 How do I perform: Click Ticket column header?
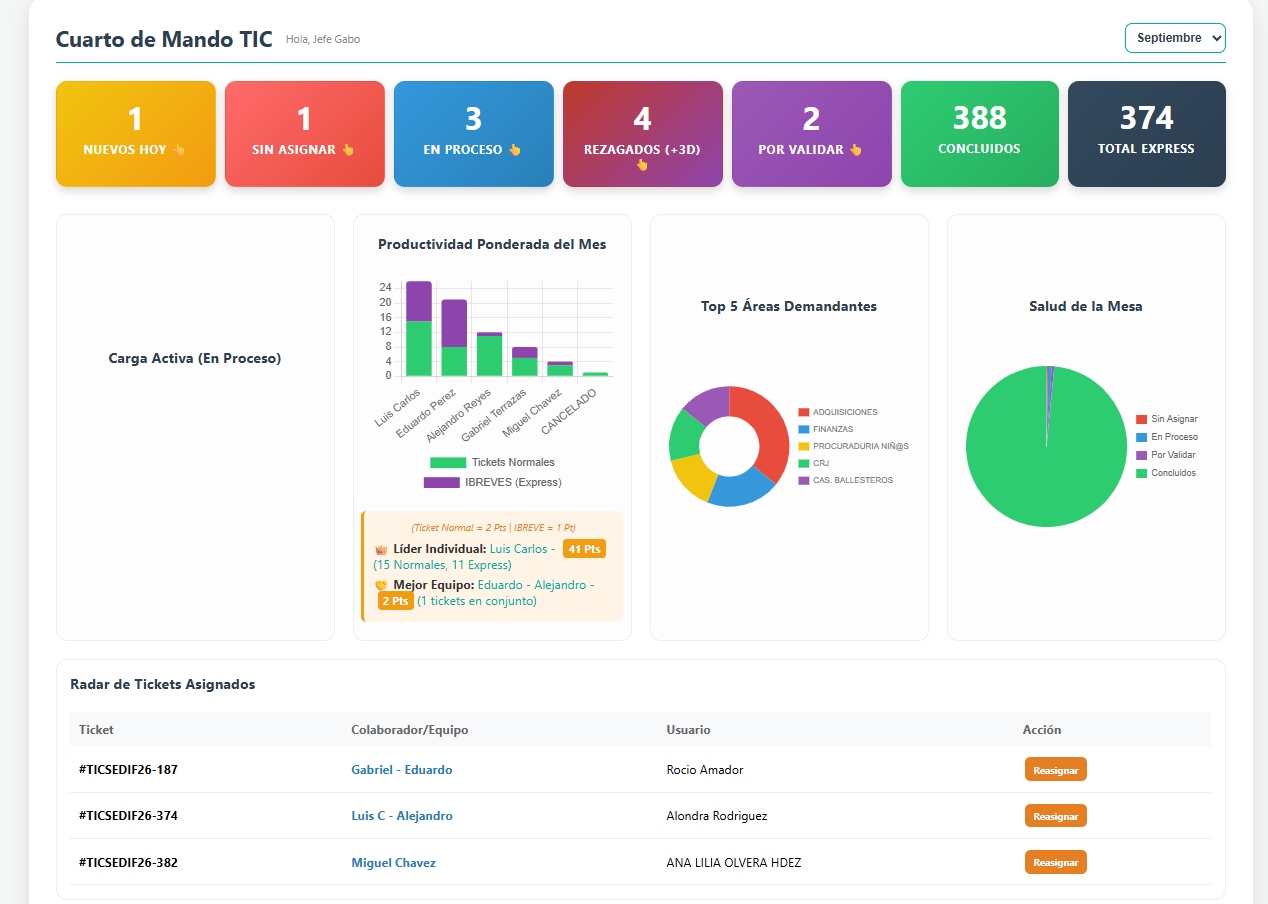[96, 730]
